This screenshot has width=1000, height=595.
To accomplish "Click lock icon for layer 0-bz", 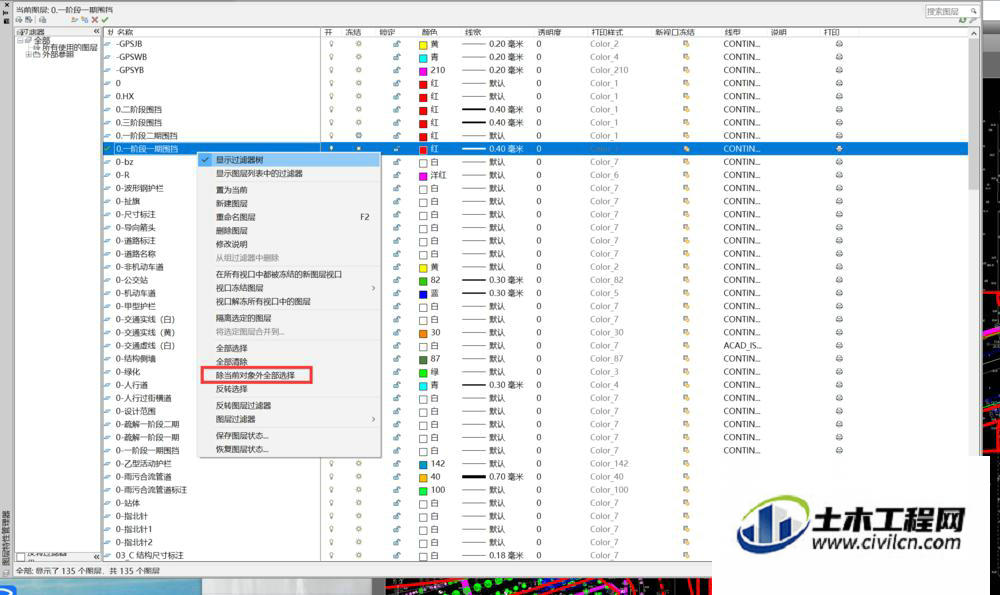I will tap(397, 162).
